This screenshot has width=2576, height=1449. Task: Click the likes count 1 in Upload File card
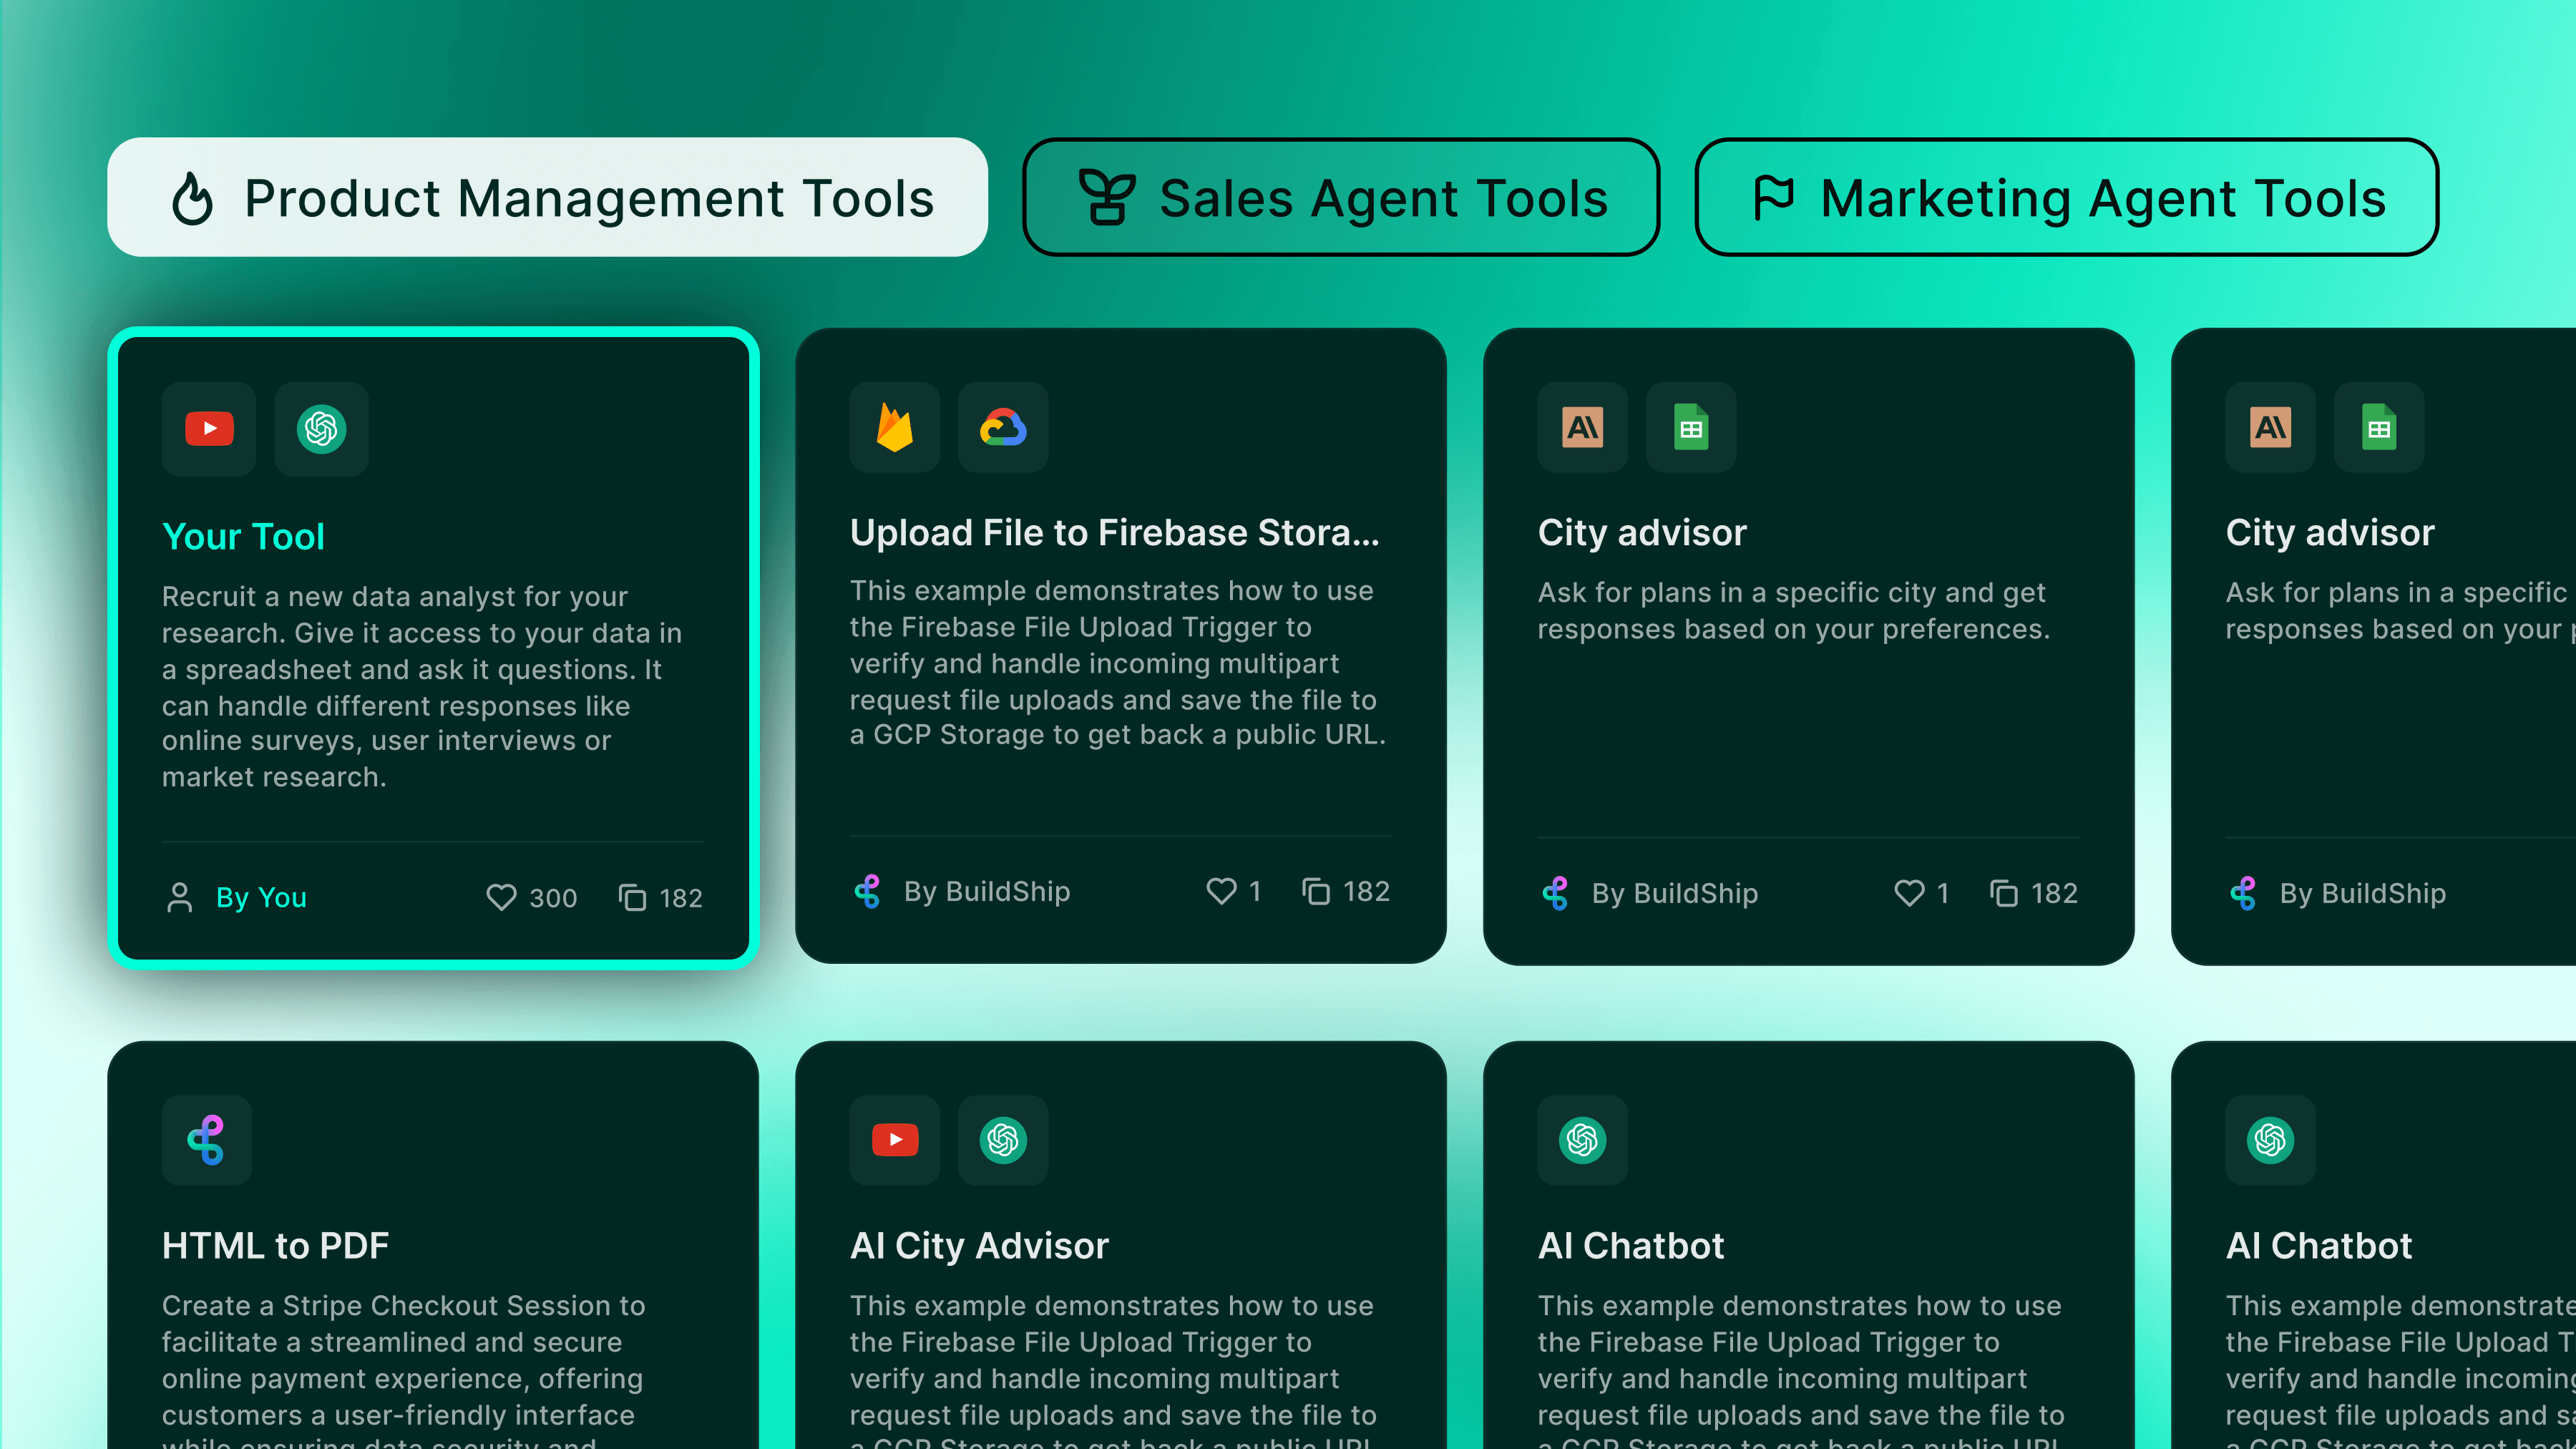1255,891
